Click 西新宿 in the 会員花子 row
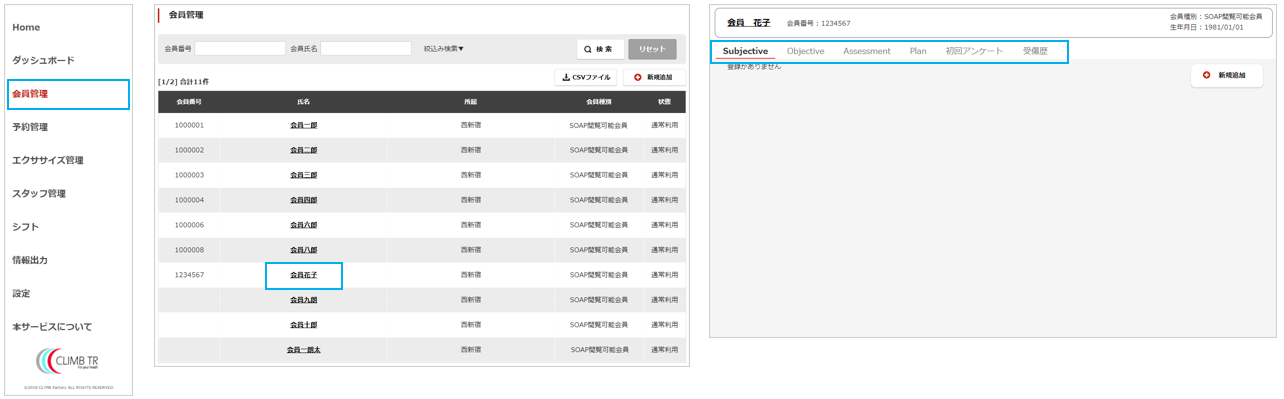The width and height of the screenshot is (1284, 399). tap(470, 275)
